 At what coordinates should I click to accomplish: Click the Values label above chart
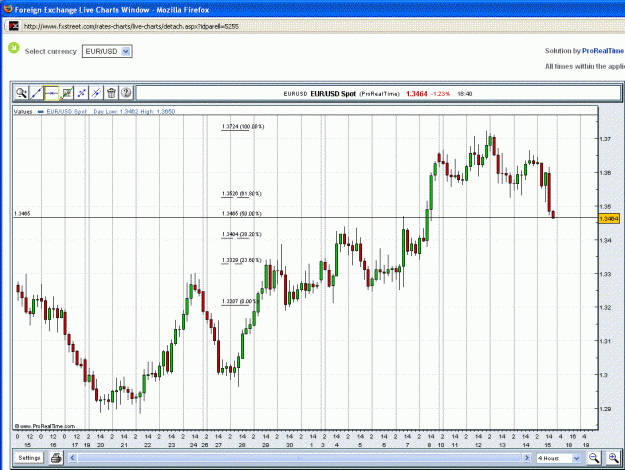pyautogui.click(x=23, y=112)
